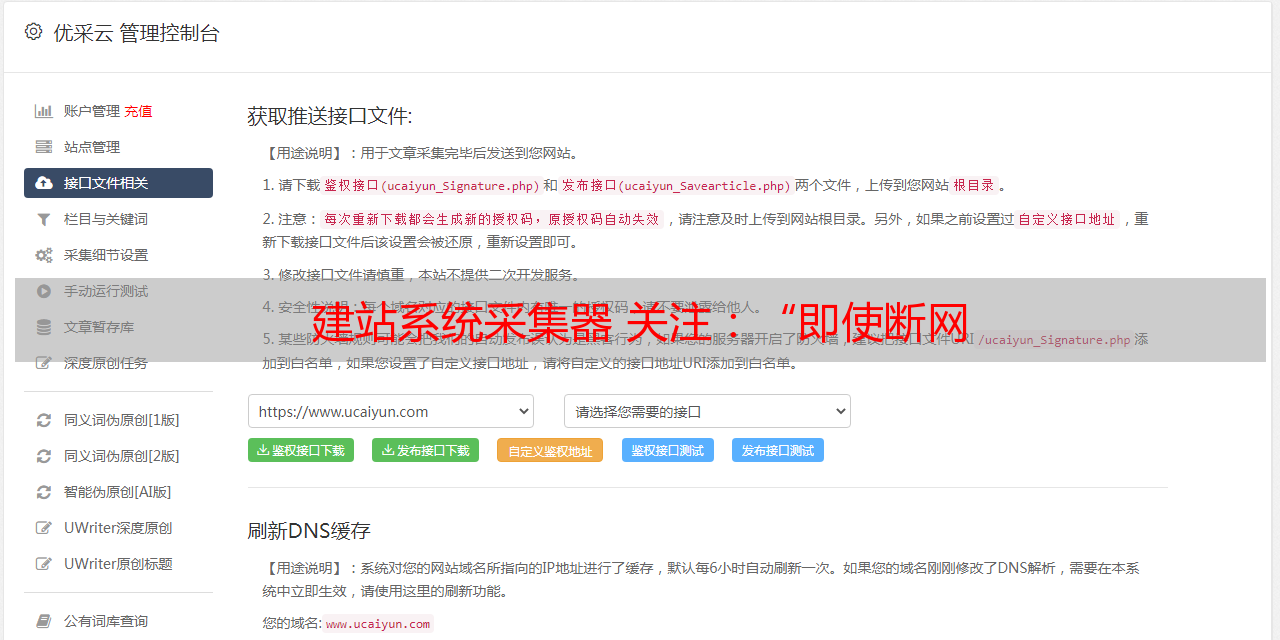1280x640 pixels.
Task: Click the blue 鉴权接口测试 button
Action: [x=668, y=450]
